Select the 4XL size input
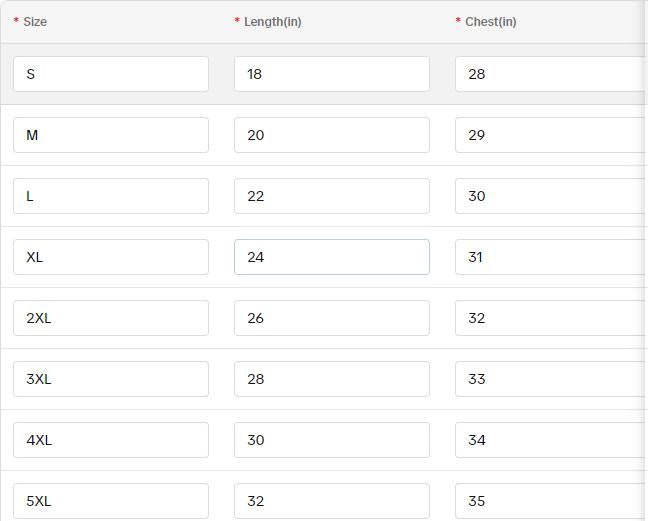The width and height of the screenshot is (648, 521). (x=110, y=440)
